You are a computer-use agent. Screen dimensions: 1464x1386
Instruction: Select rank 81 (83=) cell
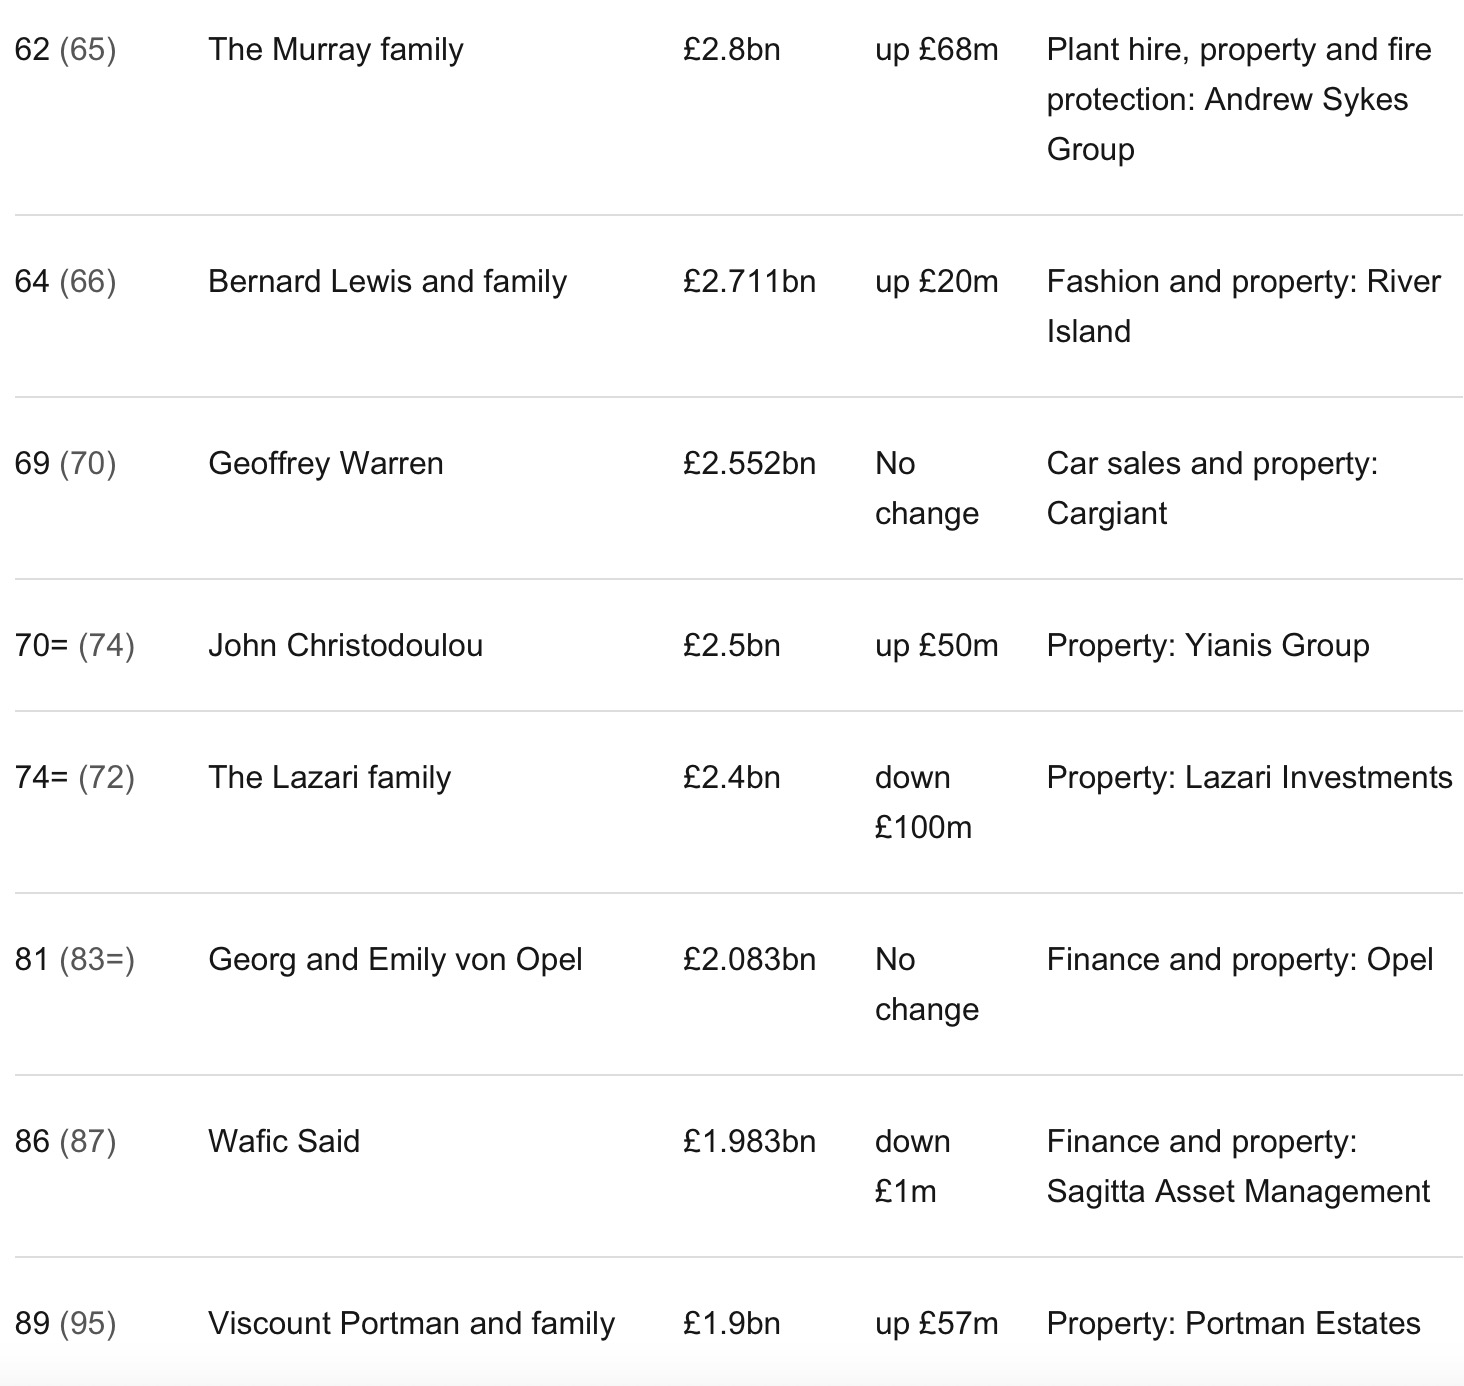tap(75, 960)
